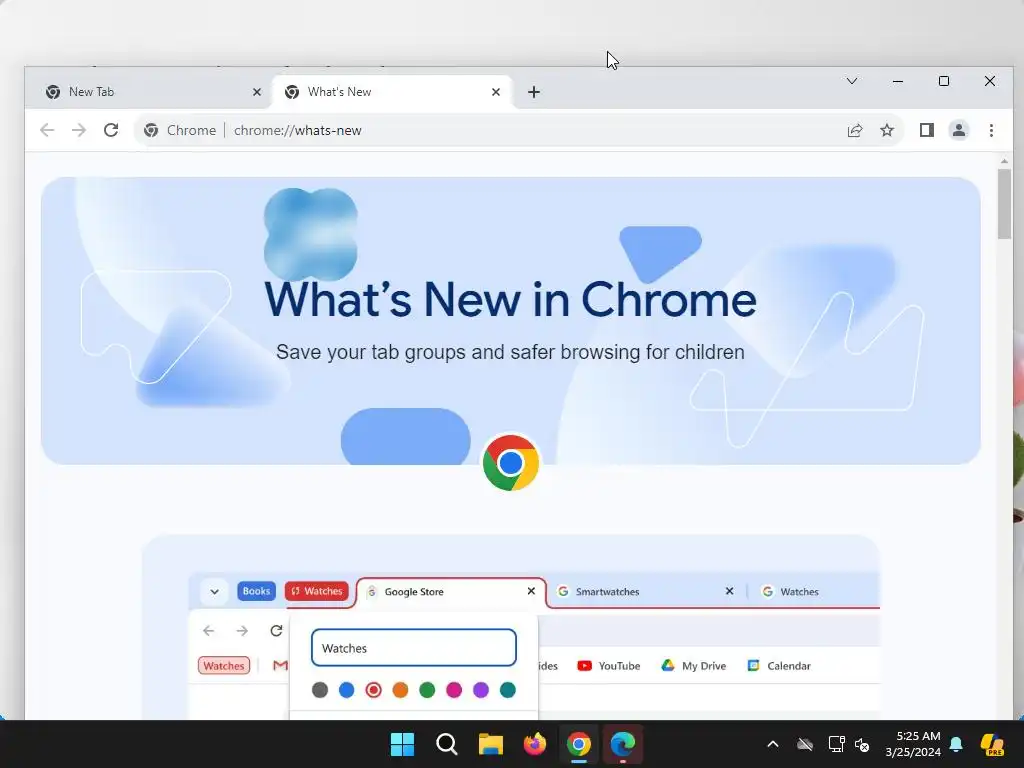
Task: Close the What's New tab
Action: coord(496,92)
